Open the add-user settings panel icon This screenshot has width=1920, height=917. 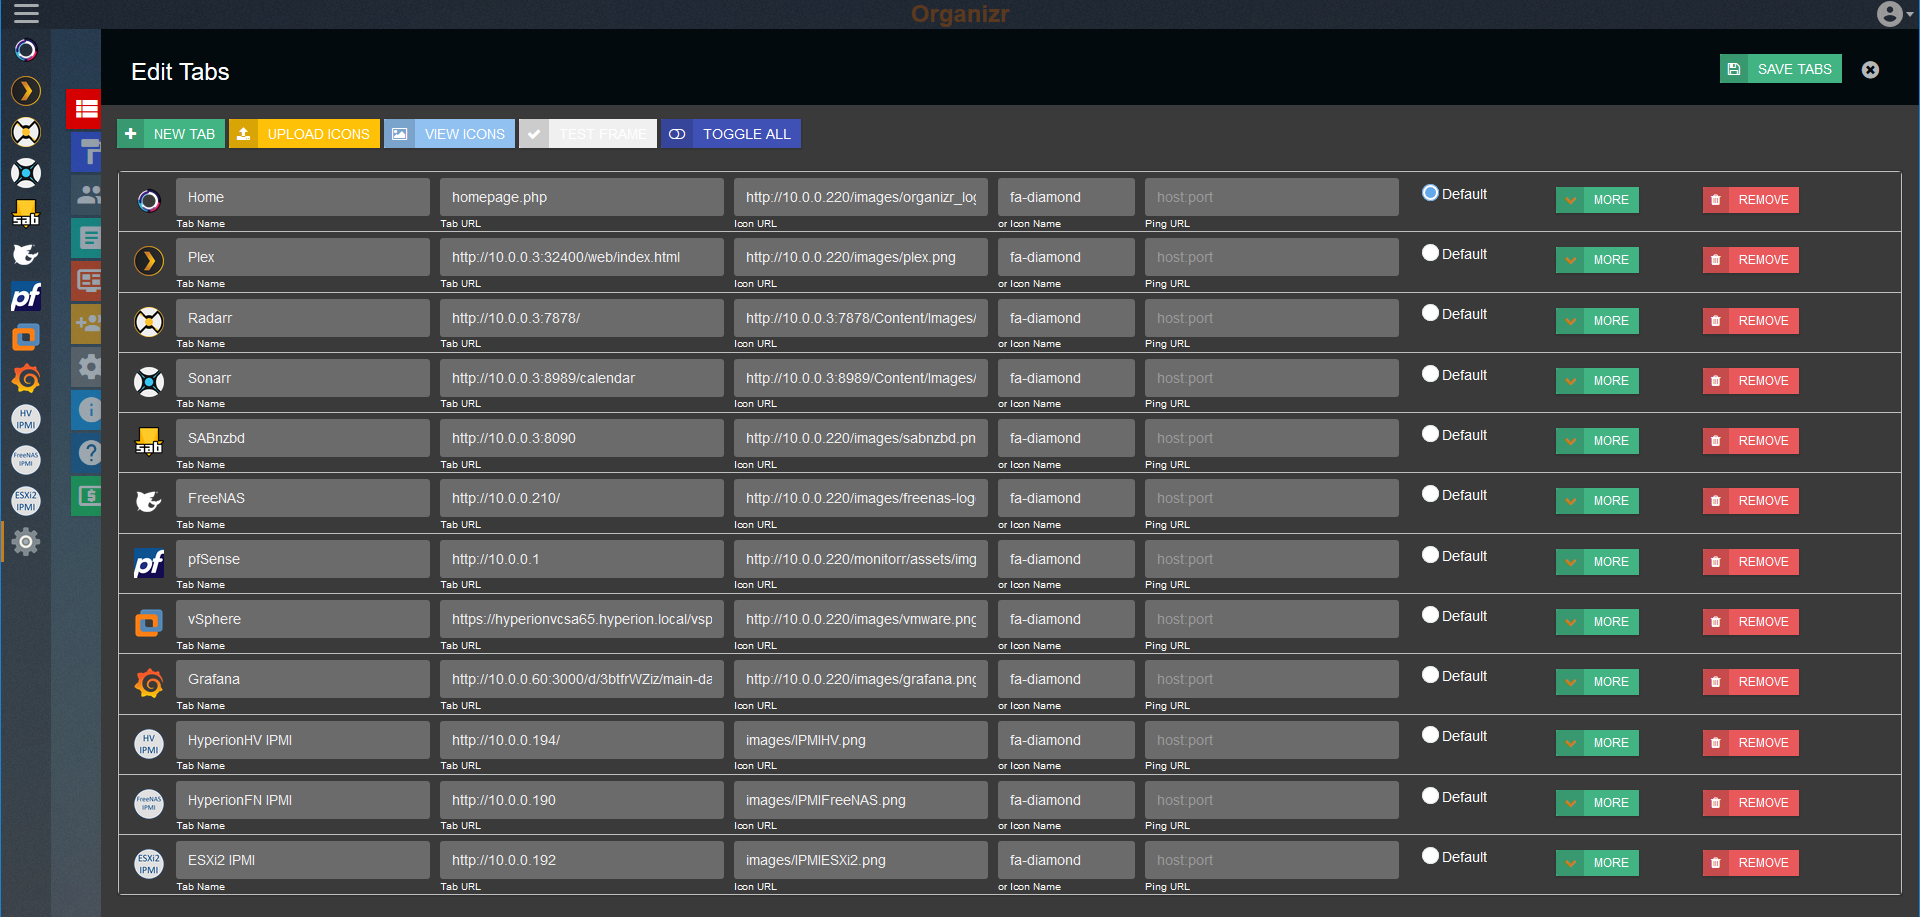tap(88, 323)
